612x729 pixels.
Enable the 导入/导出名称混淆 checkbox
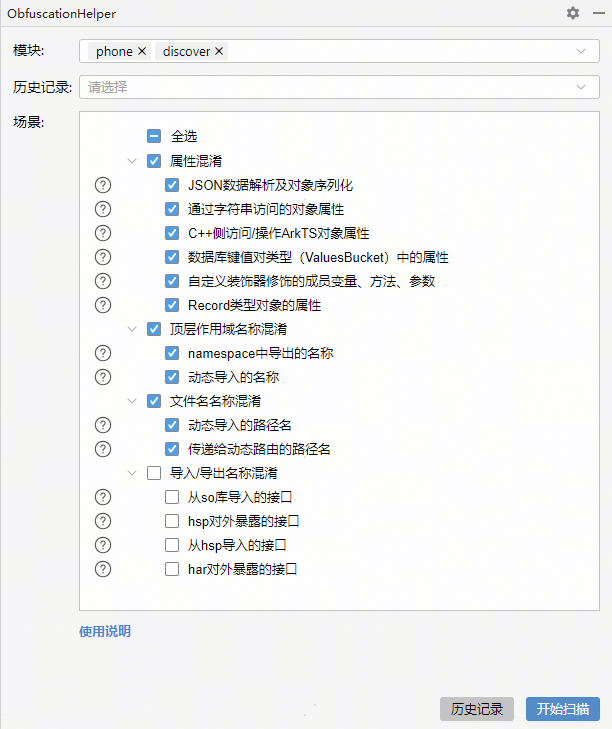click(154, 473)
